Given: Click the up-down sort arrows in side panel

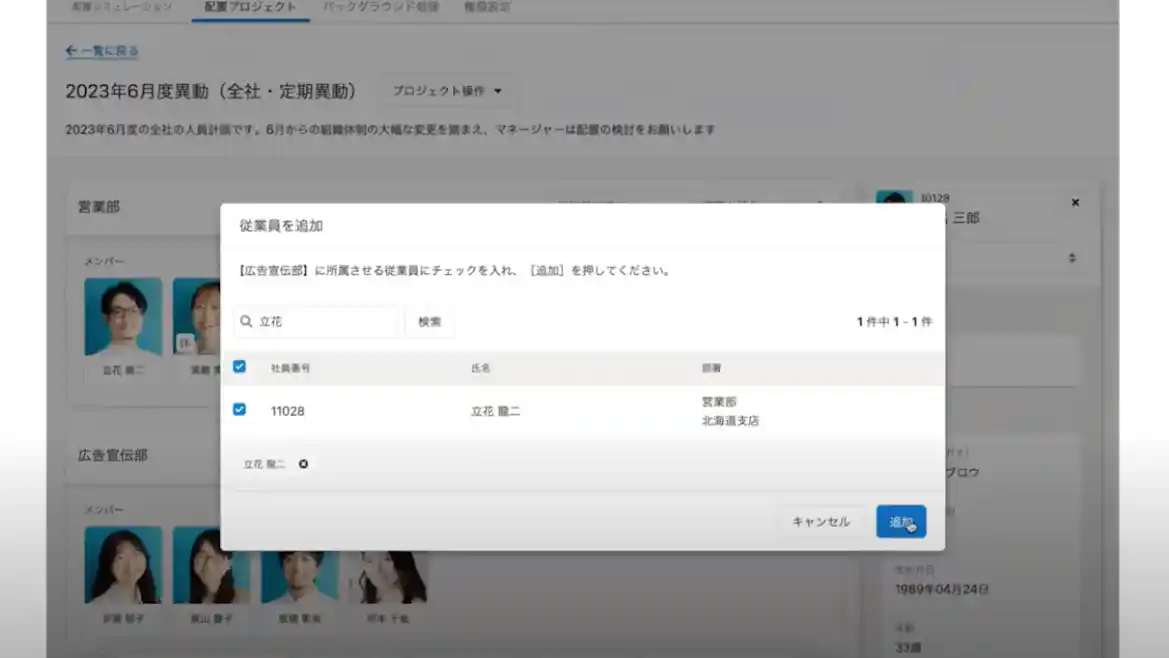Looking at the screenshot, I should [x=1072, y=258].
